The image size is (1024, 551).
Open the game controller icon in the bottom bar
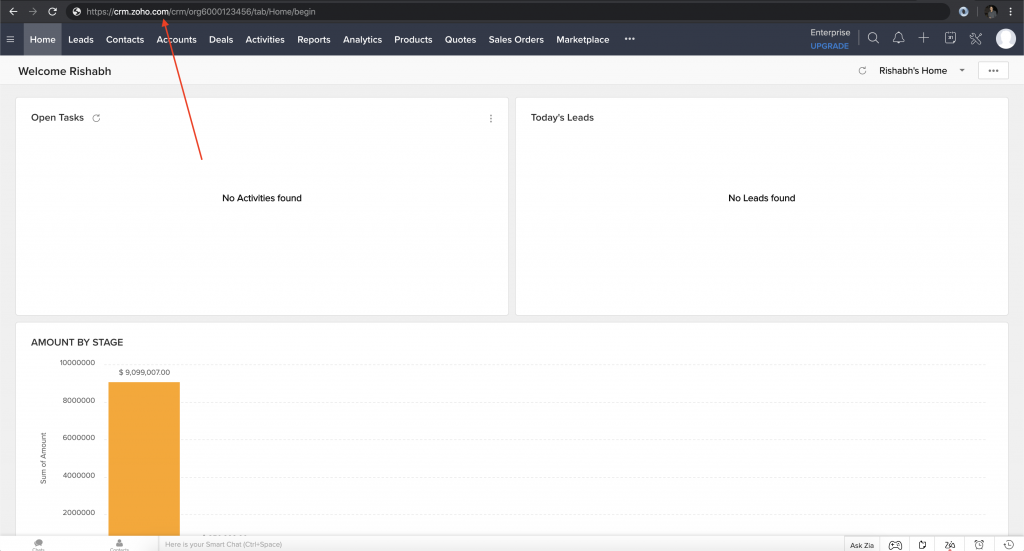coord(895,544)
